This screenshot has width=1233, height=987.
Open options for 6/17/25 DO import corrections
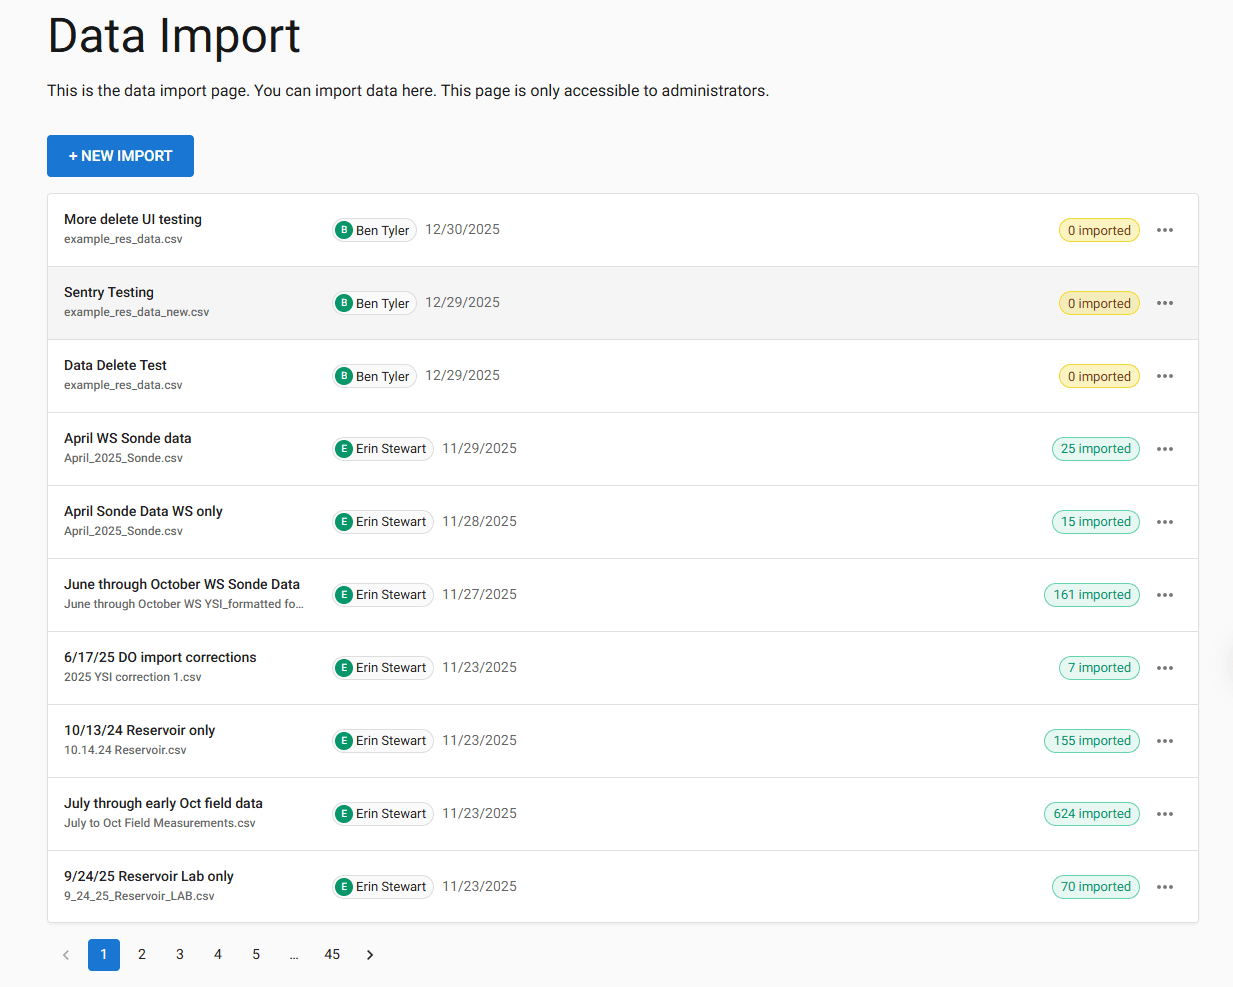[1165, 668]
